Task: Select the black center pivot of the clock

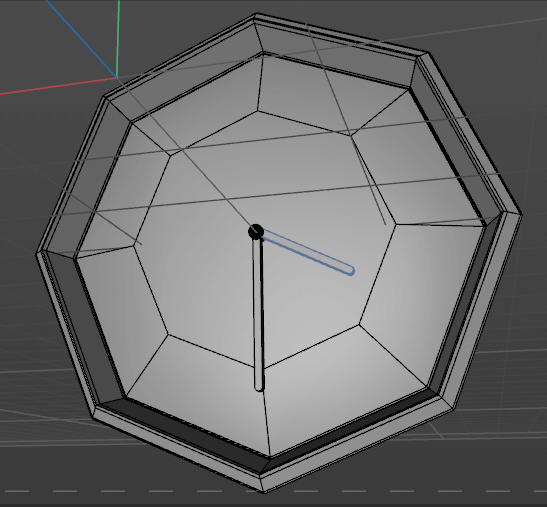Action: click(256, 232)
